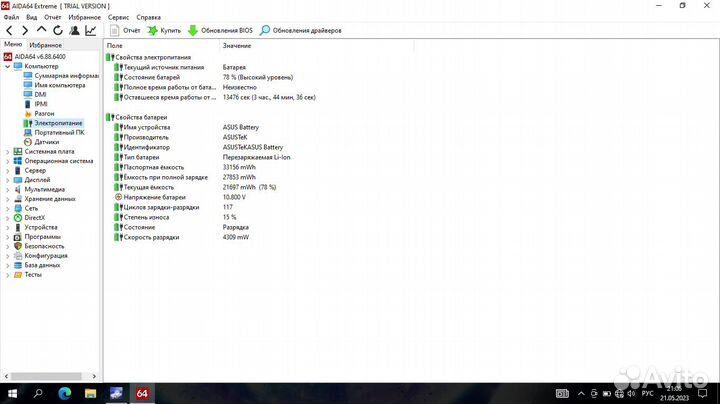Select the Датчики tree item
The height and width of the screenshot is (404, 720).
[46, 142]
